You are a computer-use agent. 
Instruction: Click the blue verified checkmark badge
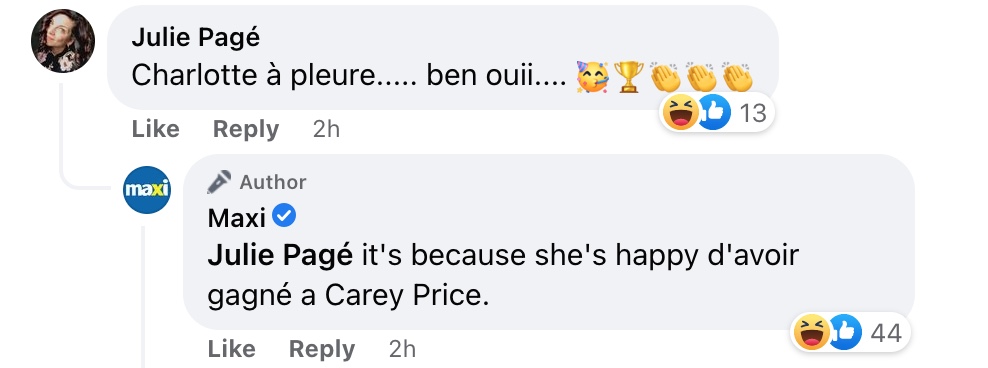[x=284, y=217]
